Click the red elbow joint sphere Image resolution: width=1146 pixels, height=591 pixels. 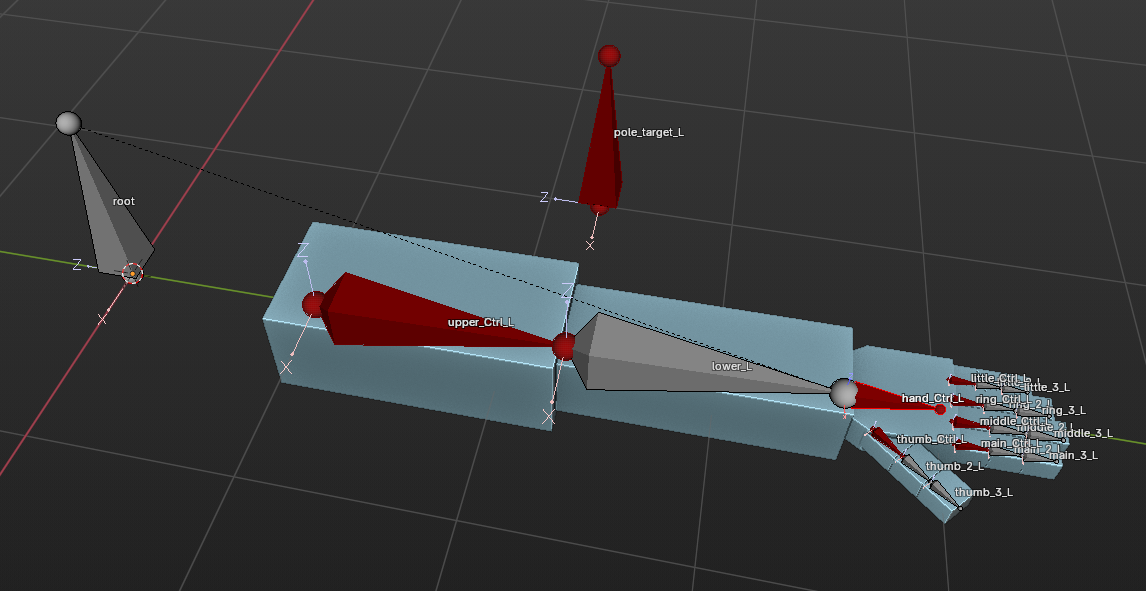pyautogui.click(x=564, y=346)
